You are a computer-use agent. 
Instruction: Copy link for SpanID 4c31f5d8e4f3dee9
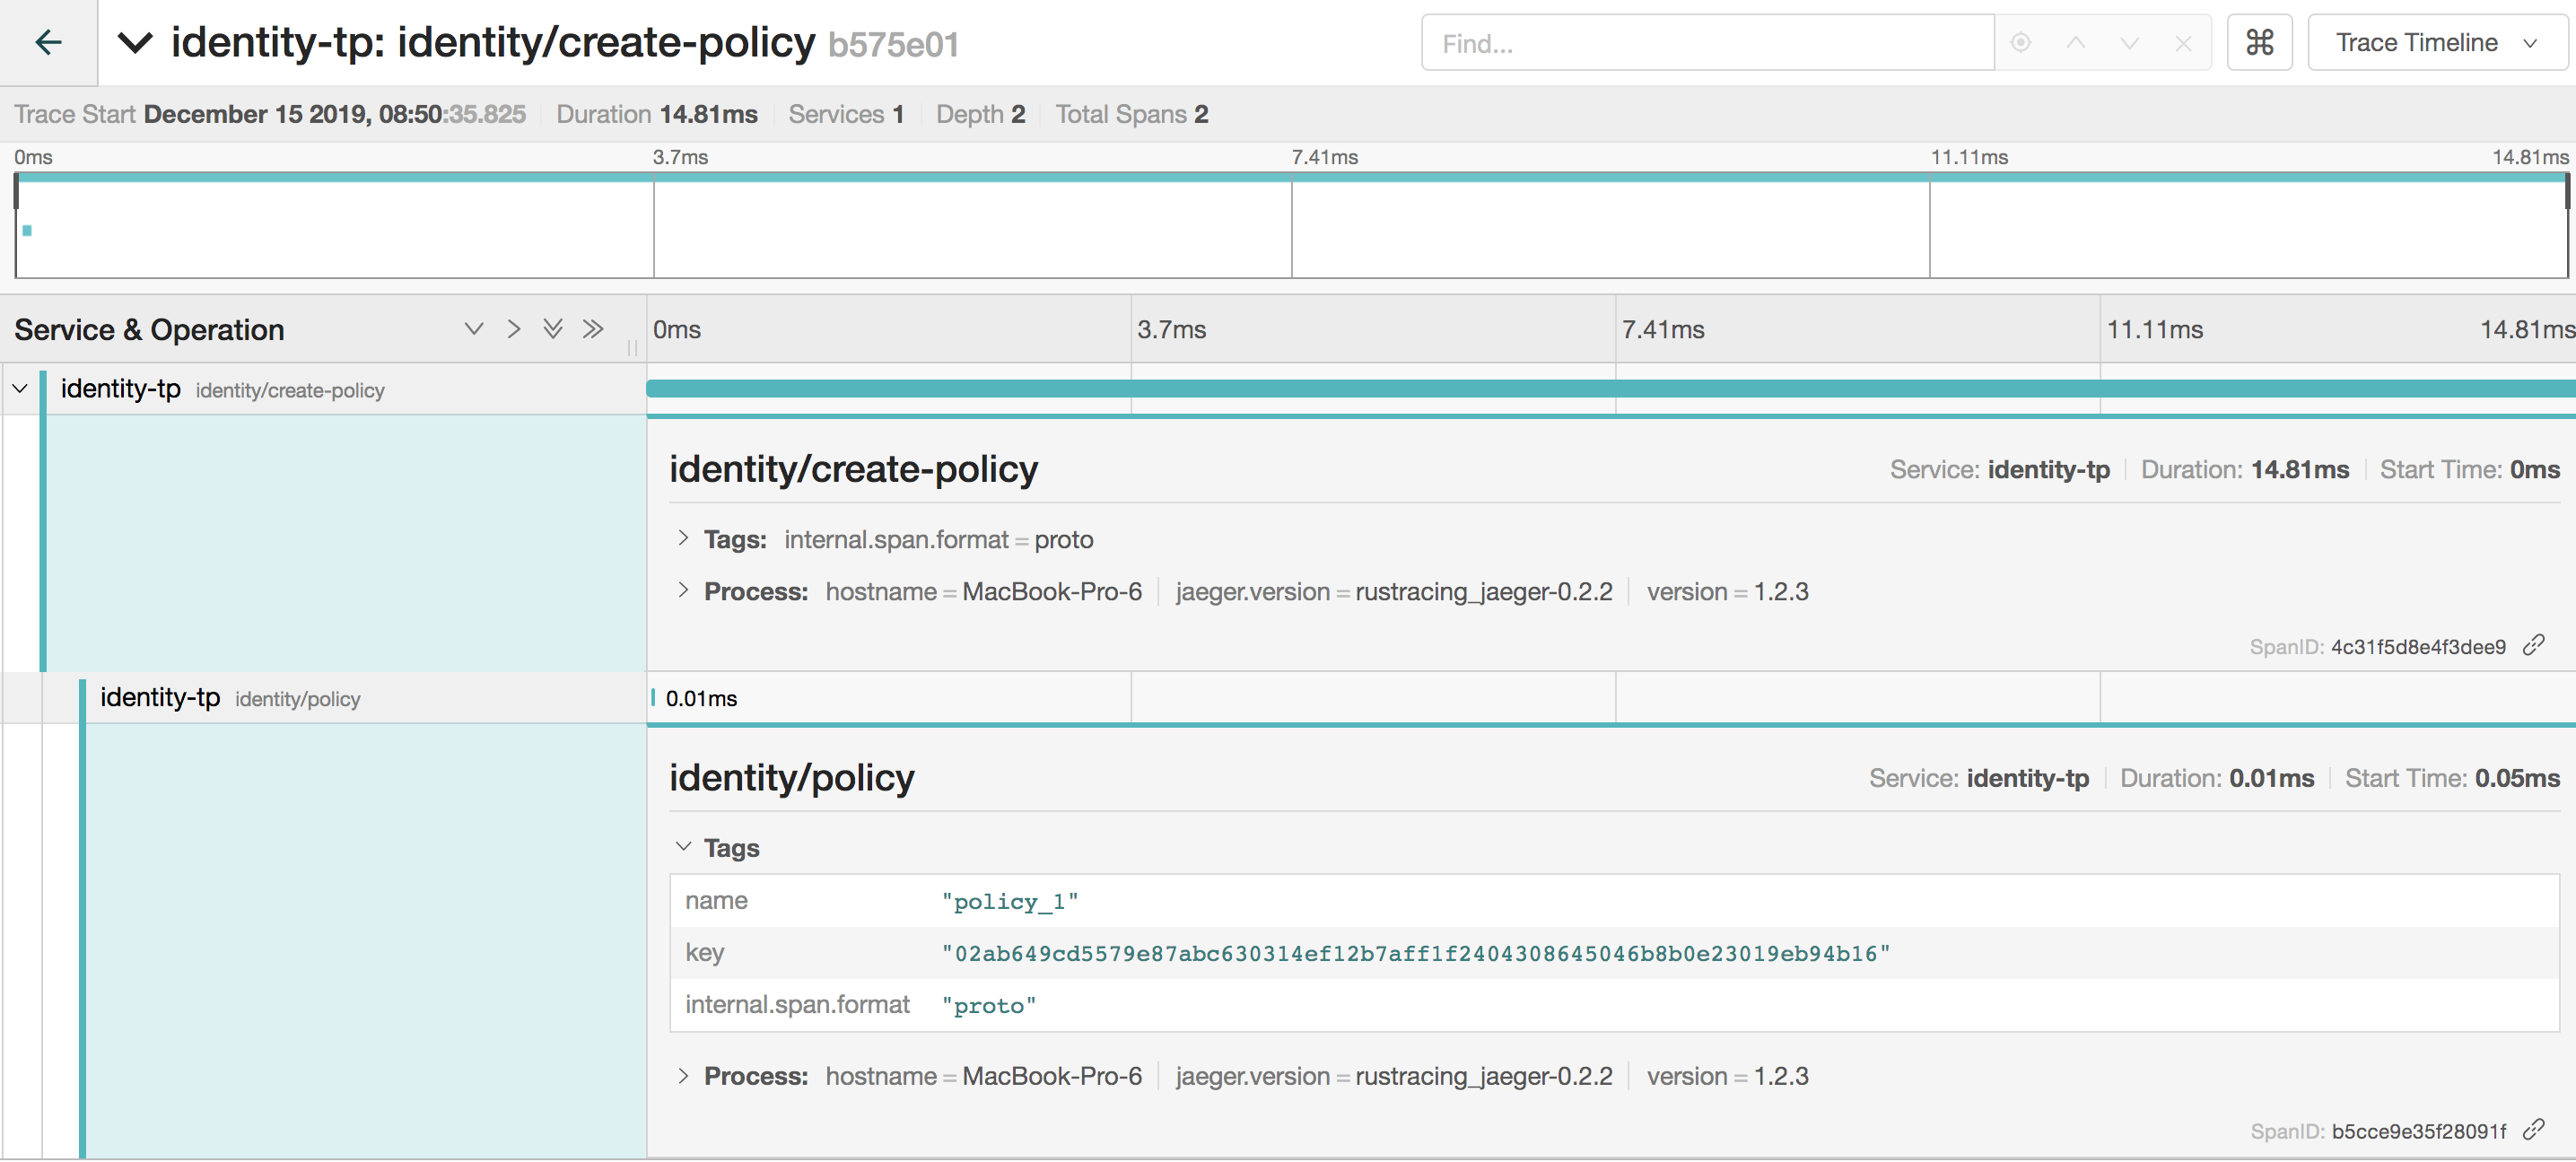pos(2532,645)
